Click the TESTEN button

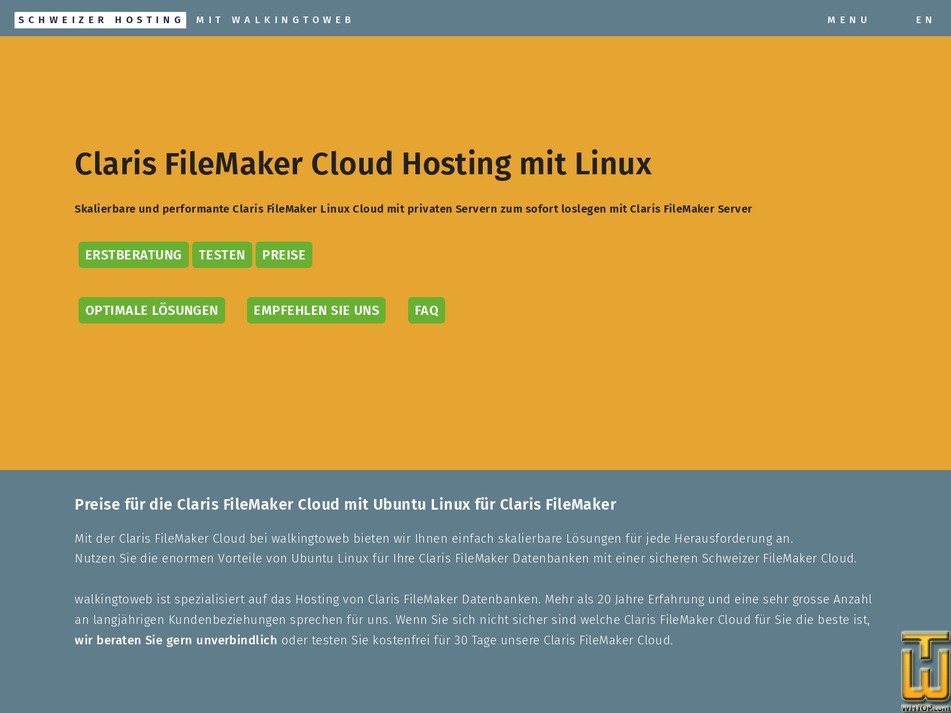point(222,255)
